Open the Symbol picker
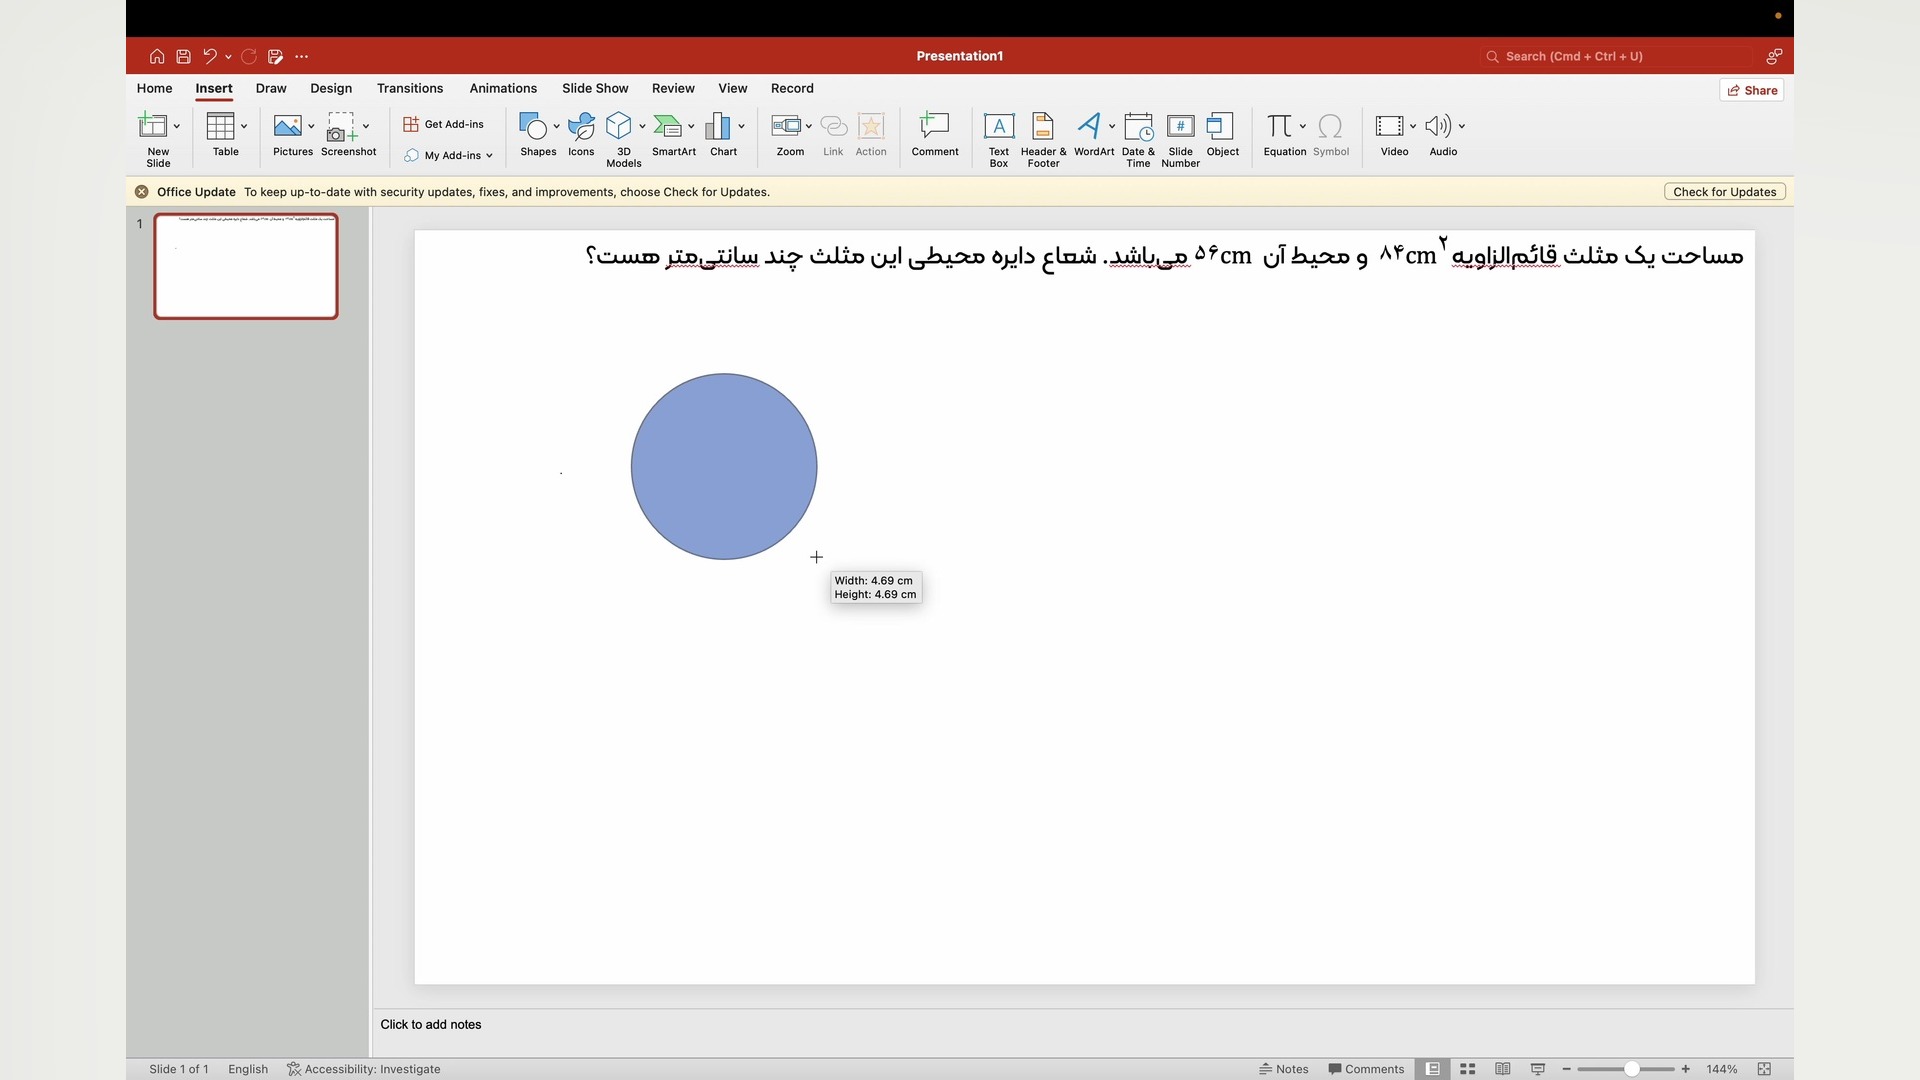Screen dimensions: 1920x1080 (x=1330, y=135)
